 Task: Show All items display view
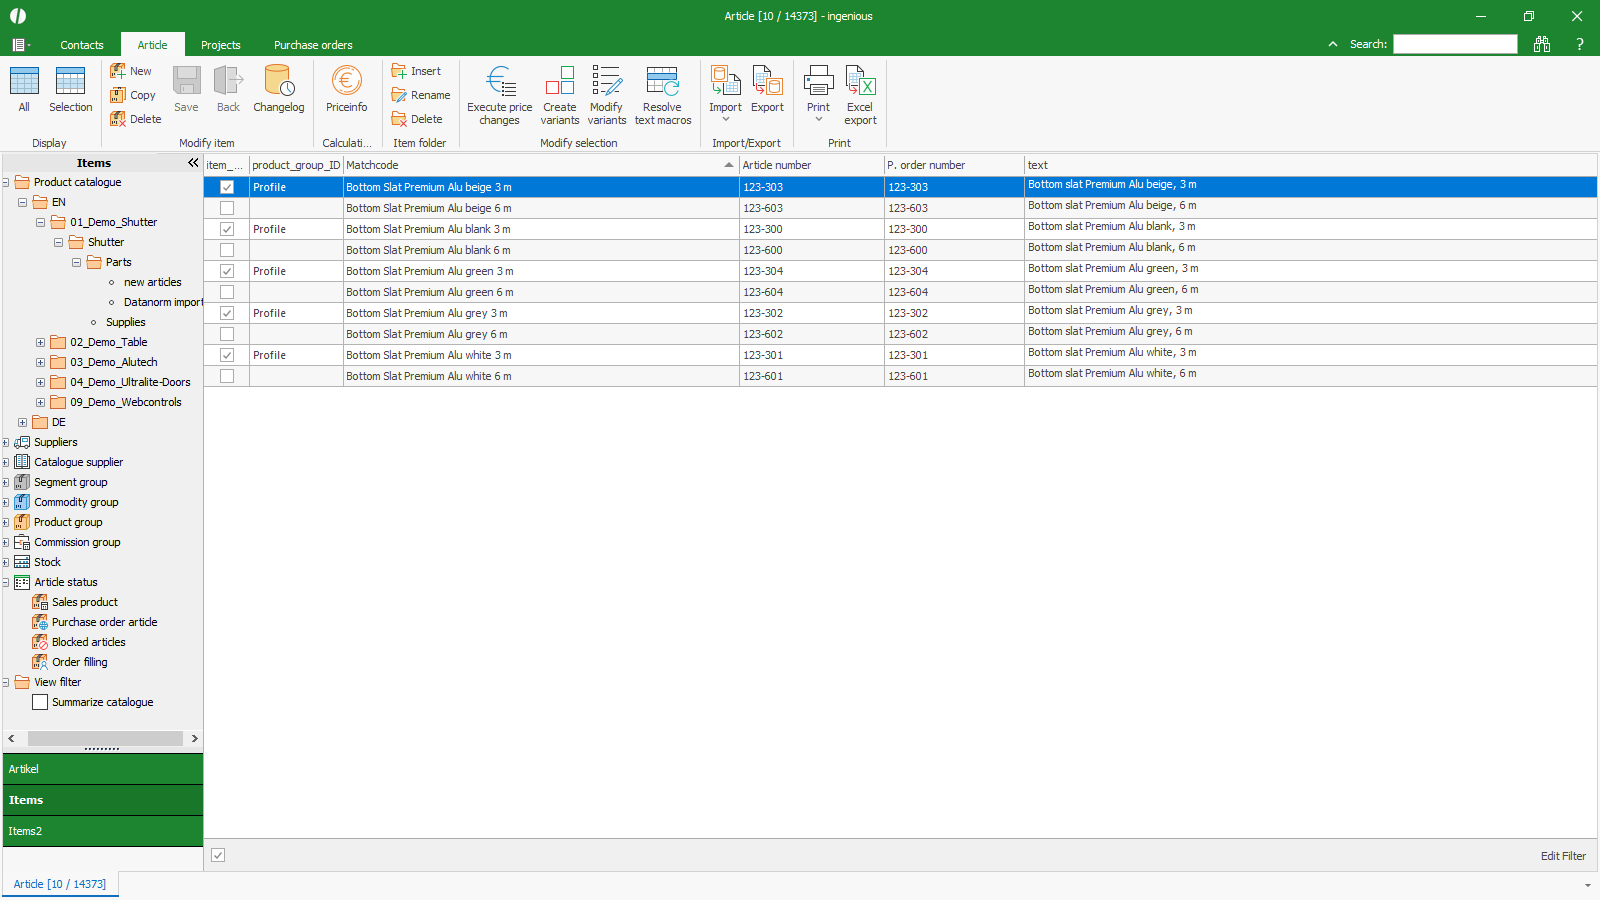[24, 82]
